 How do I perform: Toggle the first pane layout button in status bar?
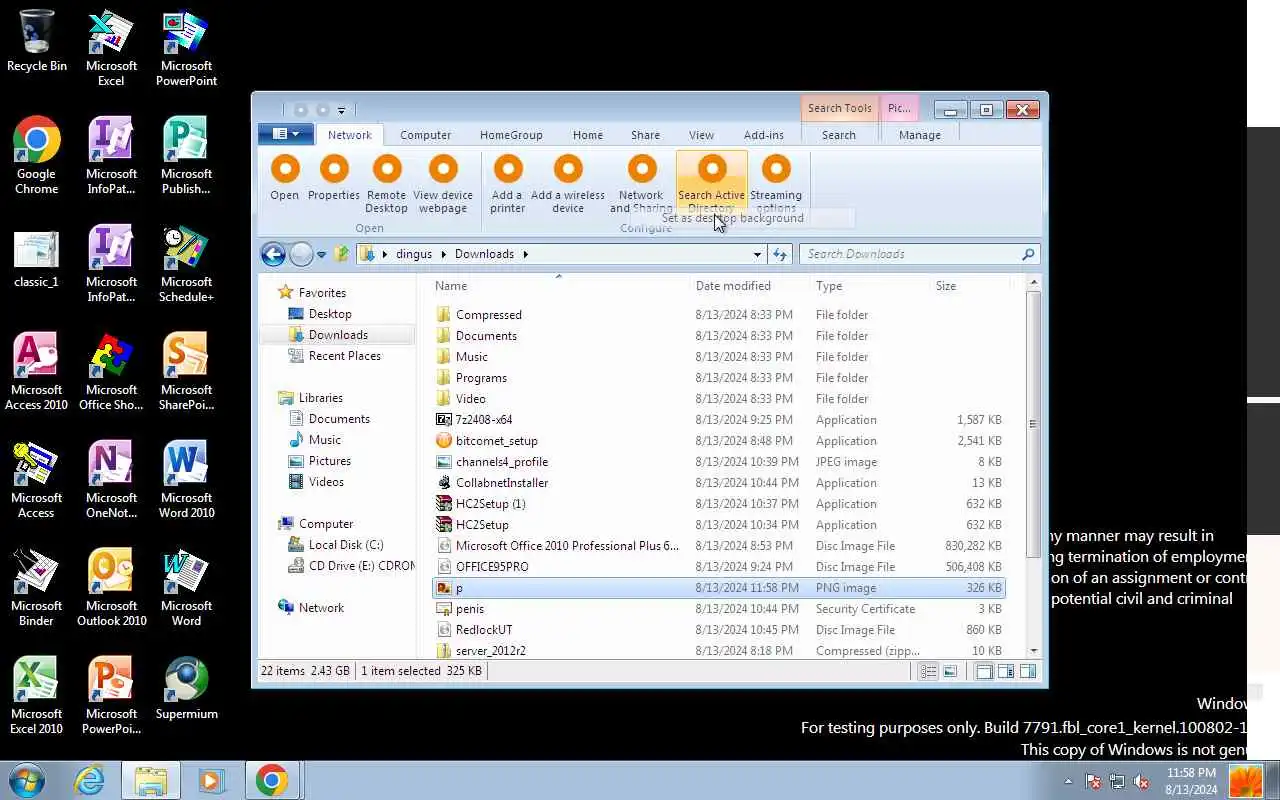click(x=984, y=672)
